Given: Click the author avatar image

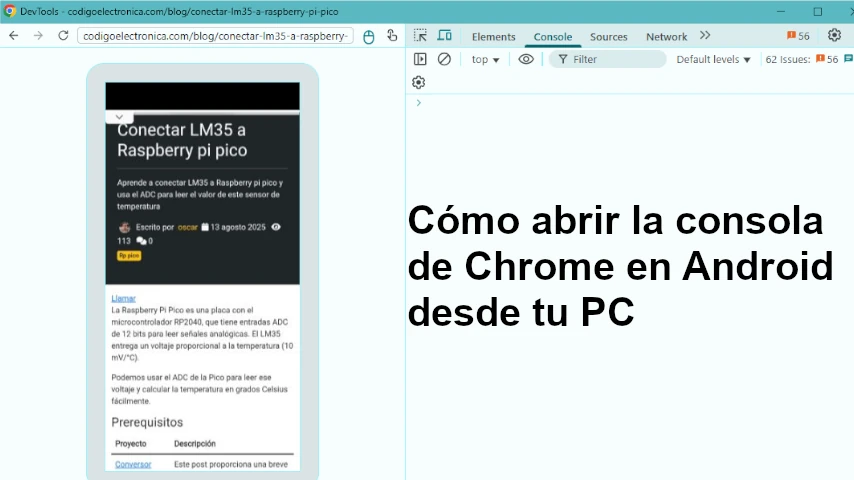Looking at the screenshot, I should point(124,227).
